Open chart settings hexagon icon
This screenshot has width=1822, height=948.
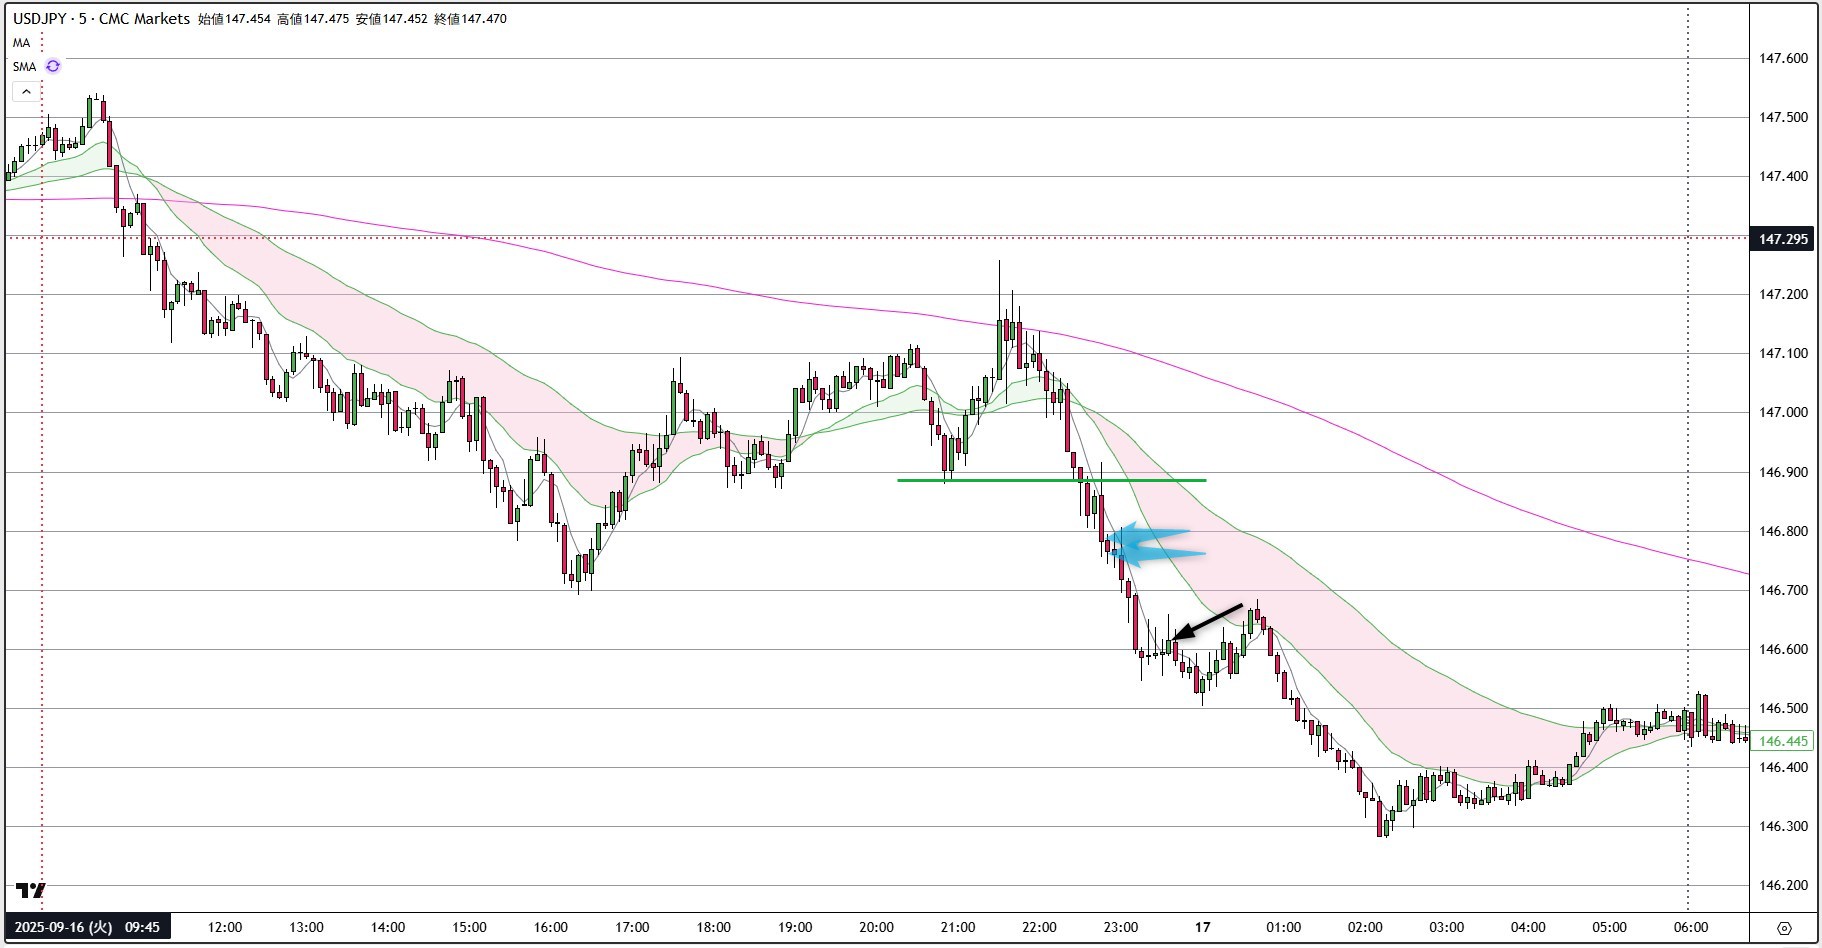(1784, 927)
